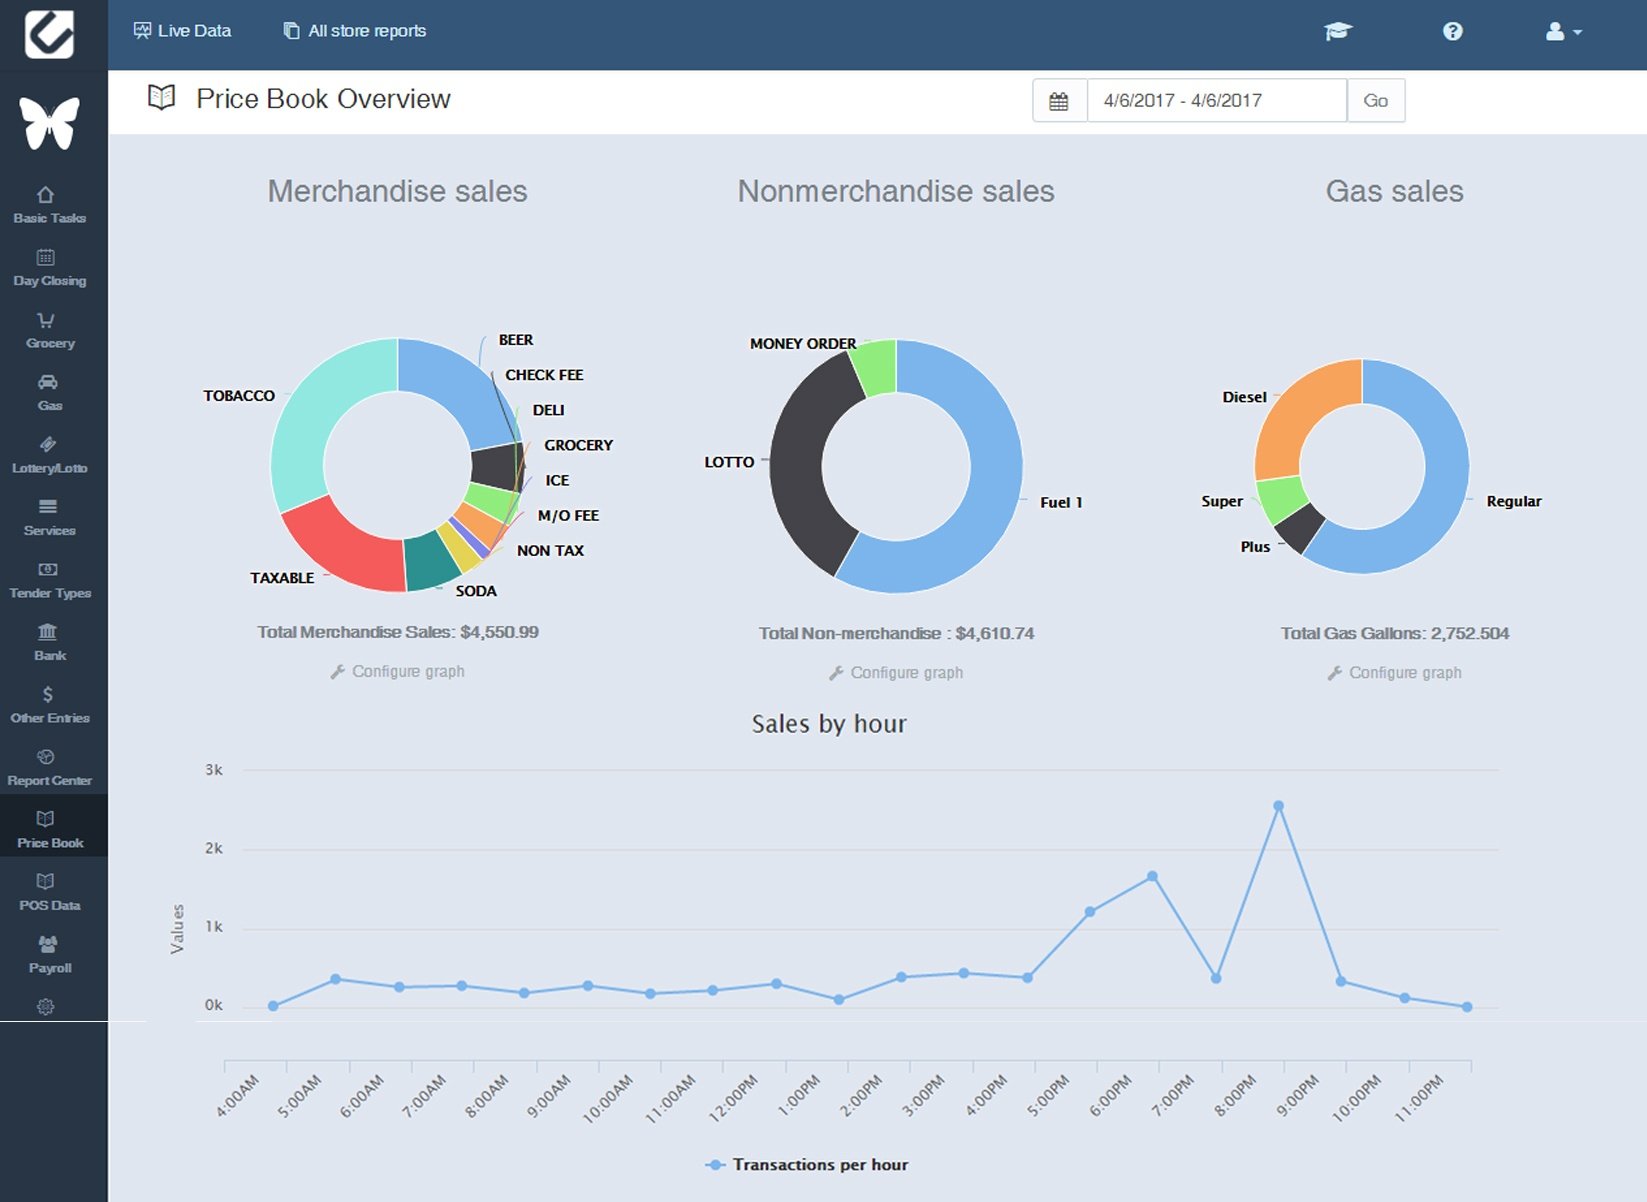This screenshot has height=1202, width=1647.
Task: Click the settings gear in the sidebar
Action: point(46,1007)
